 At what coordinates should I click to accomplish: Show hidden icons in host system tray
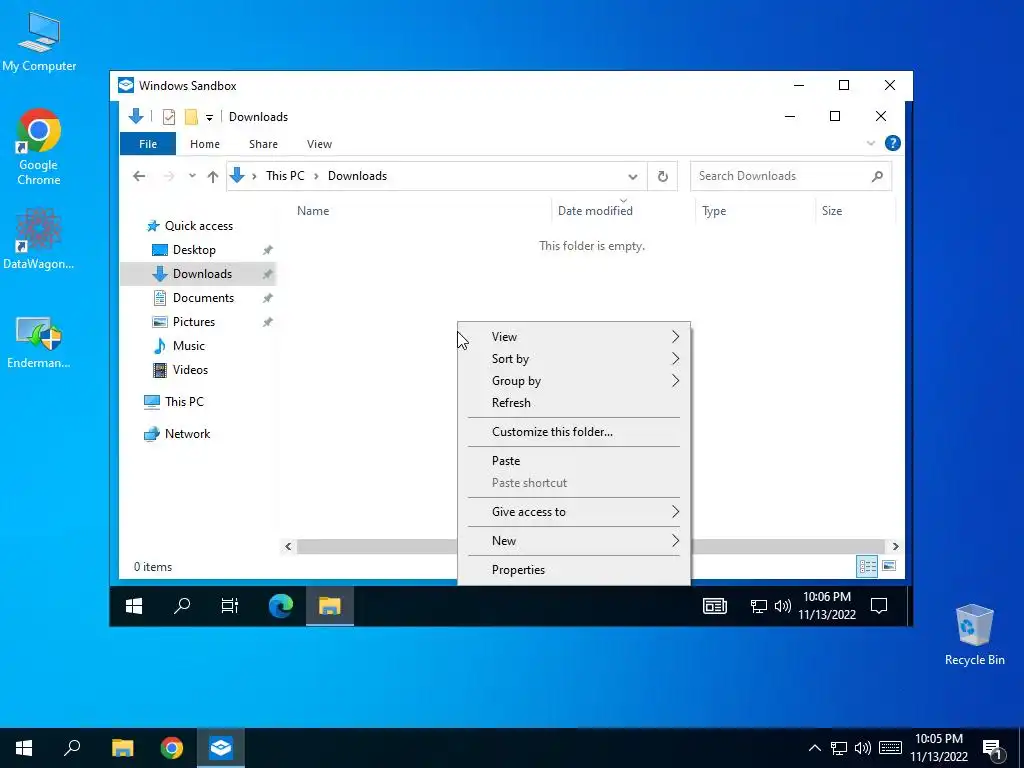(x=814, y=748)
